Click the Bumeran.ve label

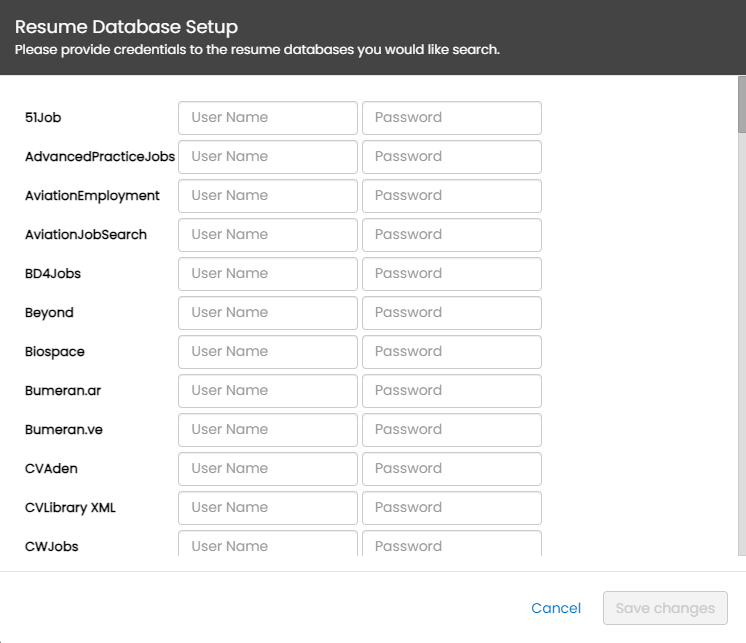tap(64, 429)
